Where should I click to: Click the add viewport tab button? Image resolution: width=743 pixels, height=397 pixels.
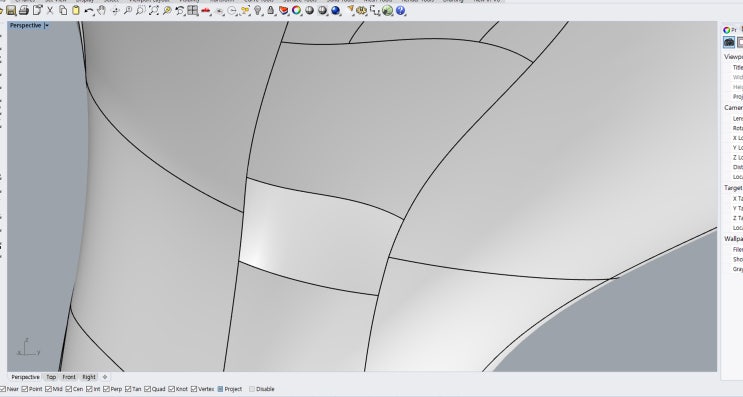pyautogui.click(x=105, y=377)
